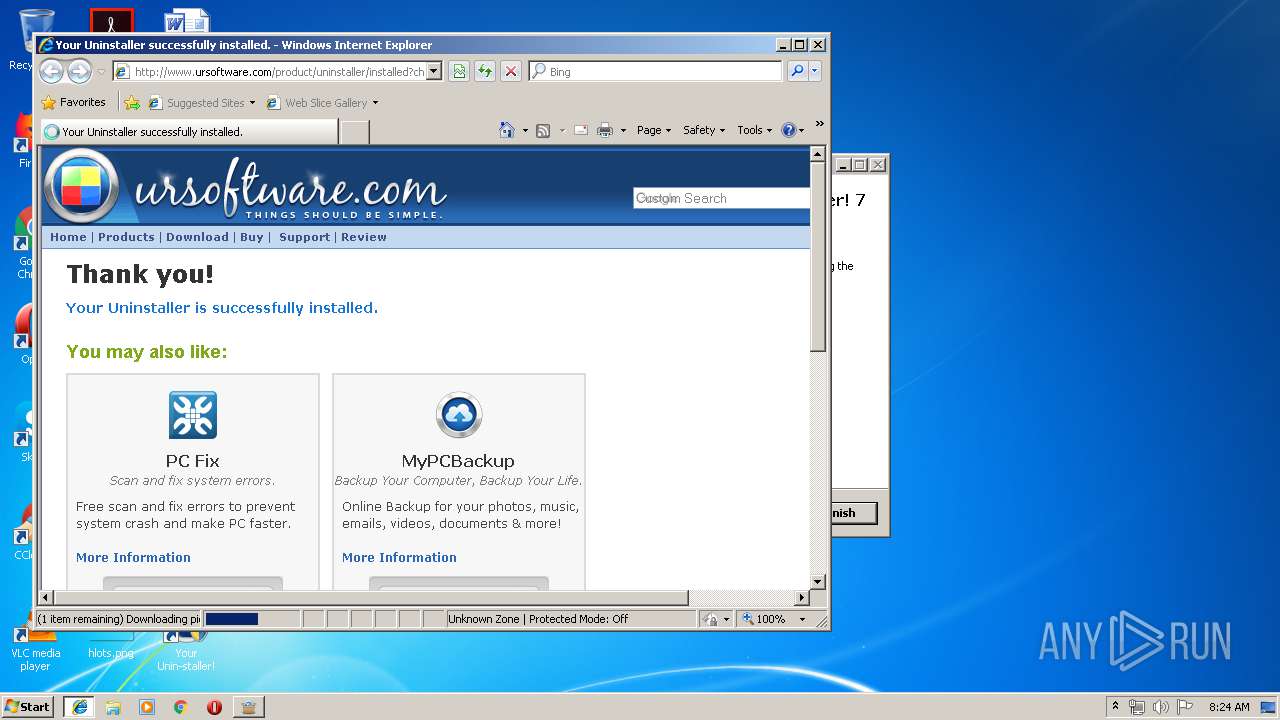The height and width of the screenshot is (720, 1280).
Task: Click the Favorites button label
Action: click(82, 102)
